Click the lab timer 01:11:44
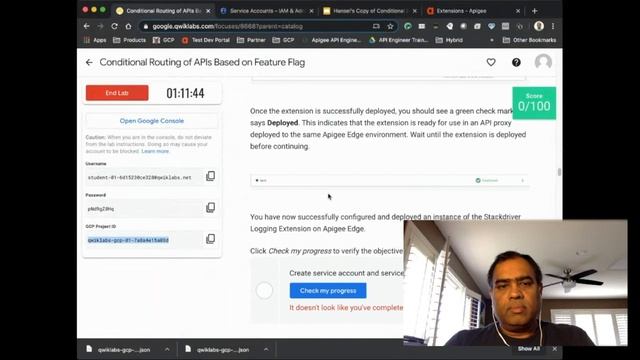 click(185, 93)
